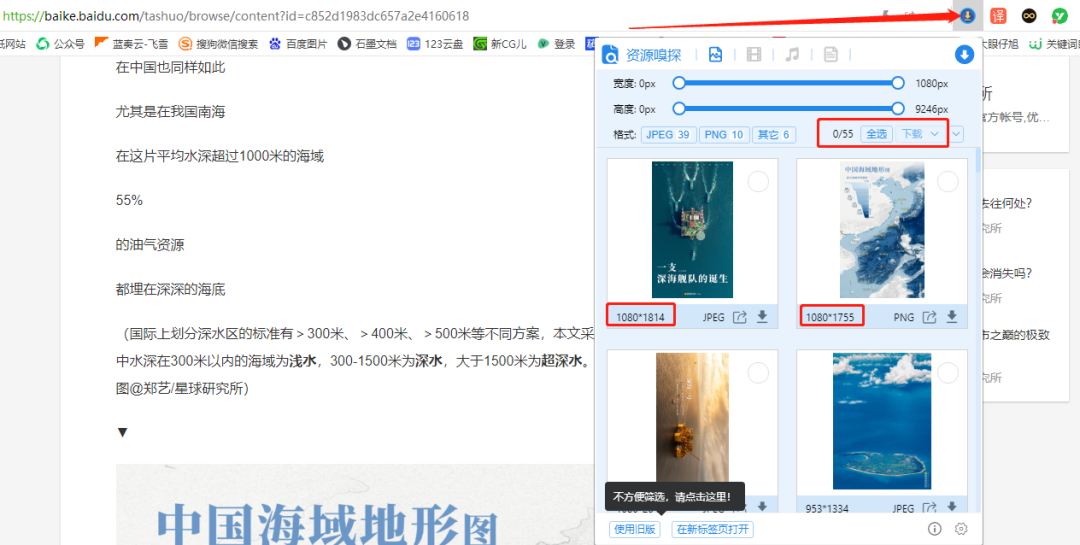
Task: Click the 55% text on the page
Action: [129, 200]
